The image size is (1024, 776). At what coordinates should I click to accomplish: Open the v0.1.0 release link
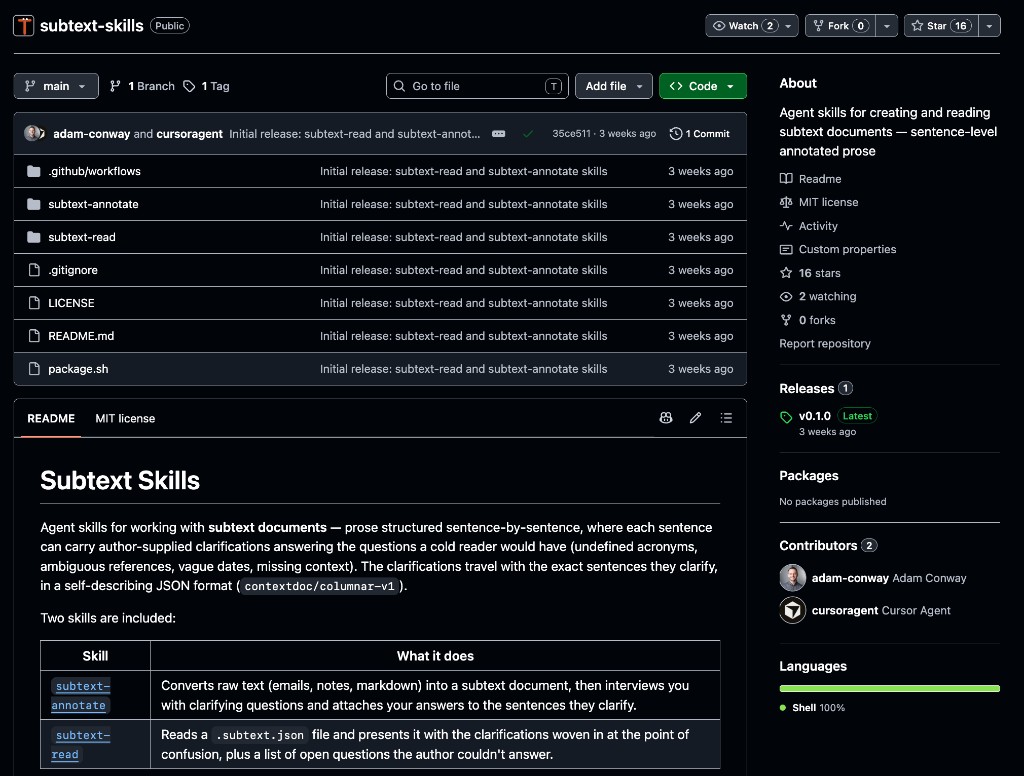[x=814, y=416]
